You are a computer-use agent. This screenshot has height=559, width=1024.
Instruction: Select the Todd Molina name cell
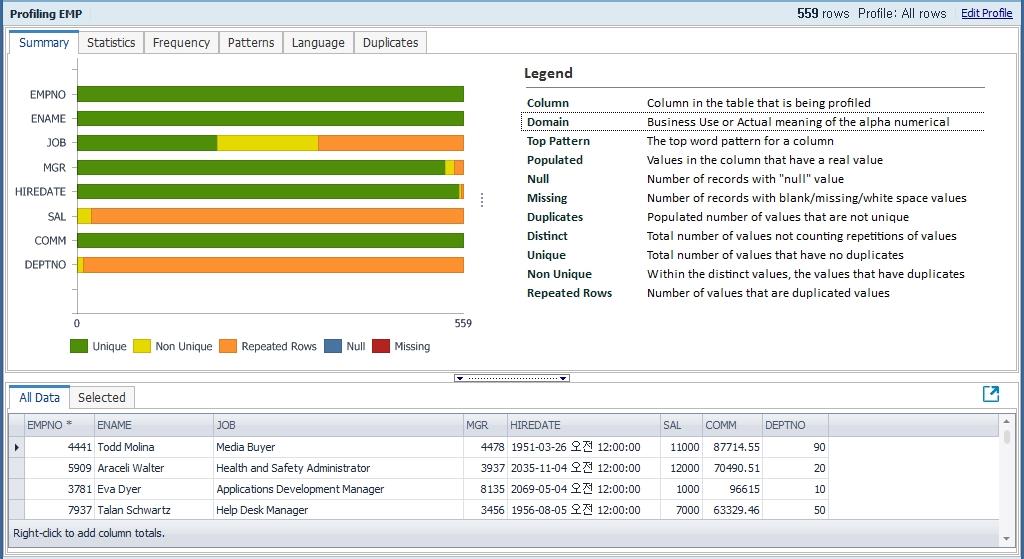point(153,447)
